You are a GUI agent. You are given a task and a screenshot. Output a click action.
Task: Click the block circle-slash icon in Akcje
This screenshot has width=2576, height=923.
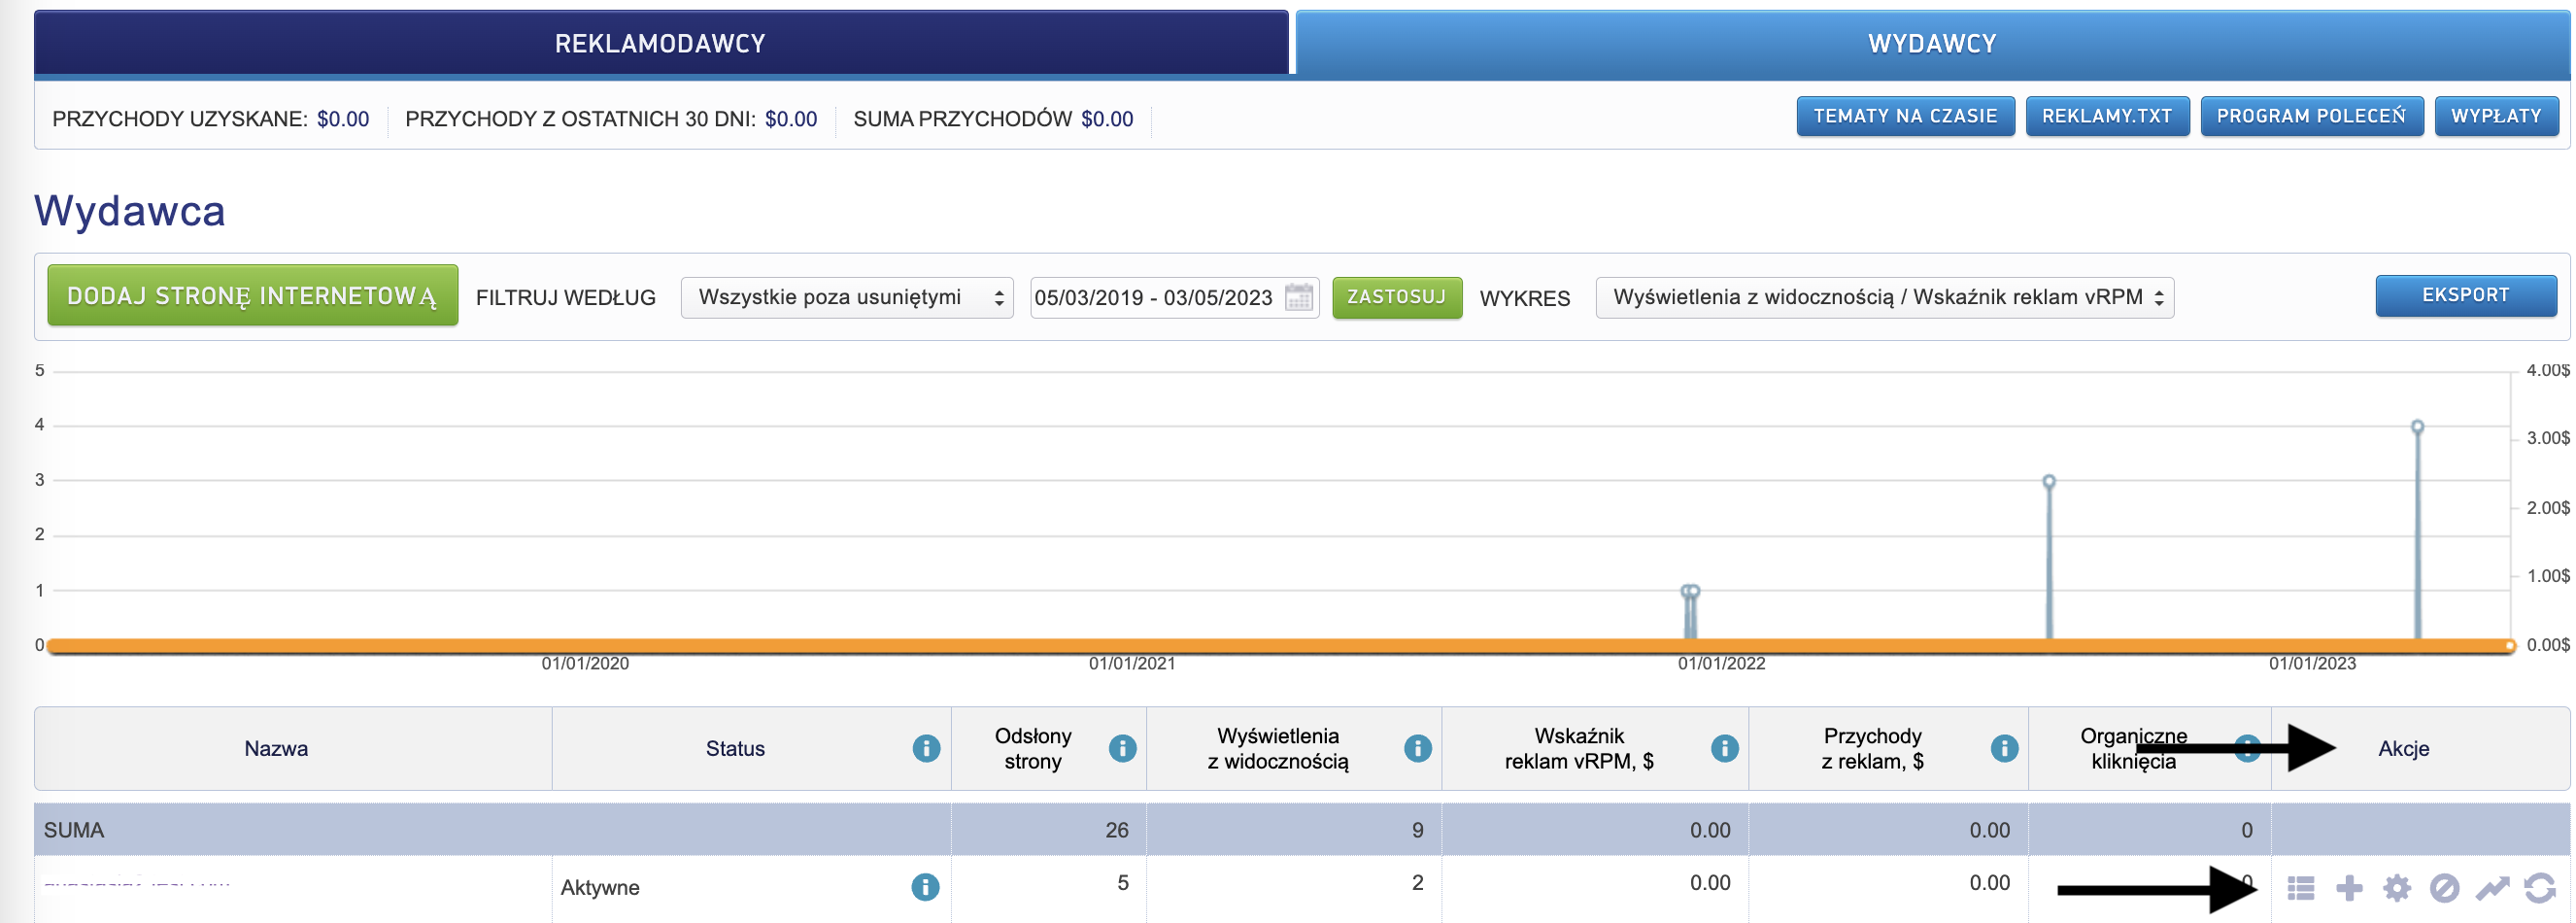2444,887
